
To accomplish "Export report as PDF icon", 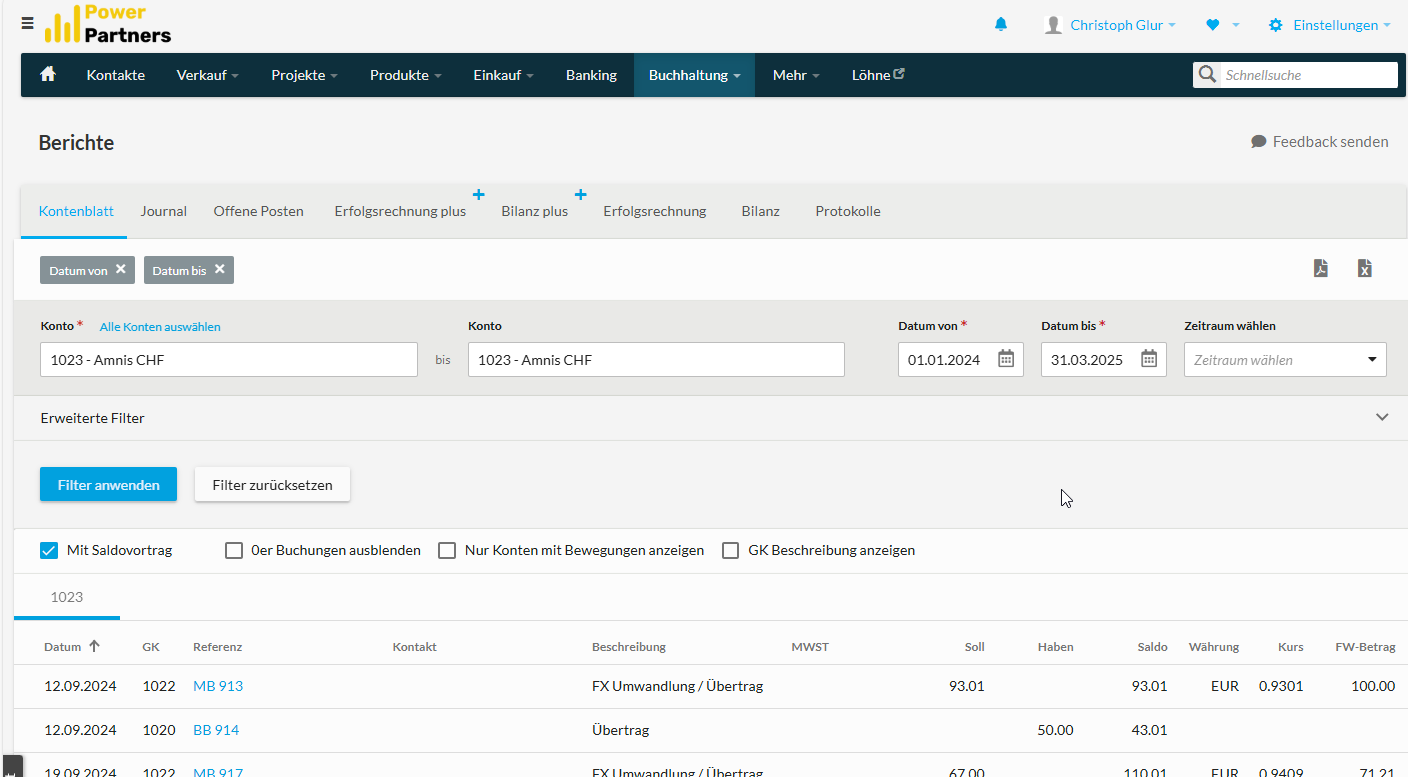I will click(x=1321, y=268).
